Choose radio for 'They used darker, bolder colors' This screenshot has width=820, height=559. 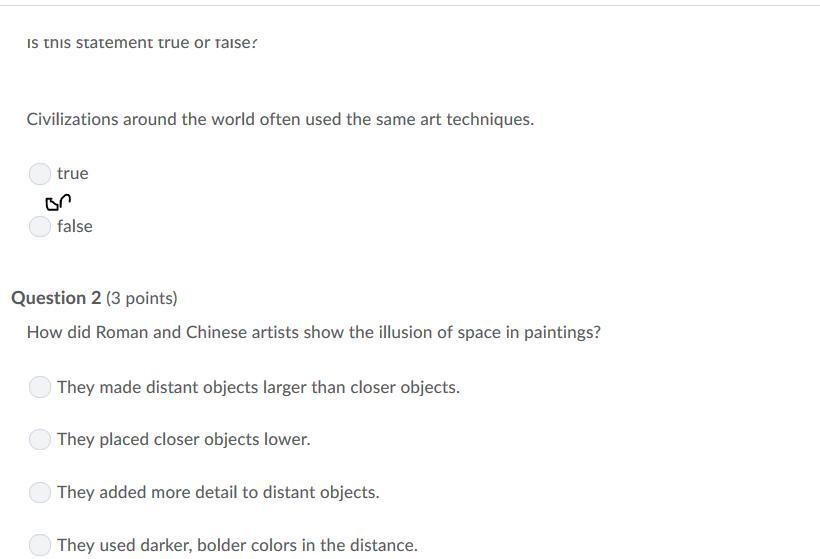40,545
